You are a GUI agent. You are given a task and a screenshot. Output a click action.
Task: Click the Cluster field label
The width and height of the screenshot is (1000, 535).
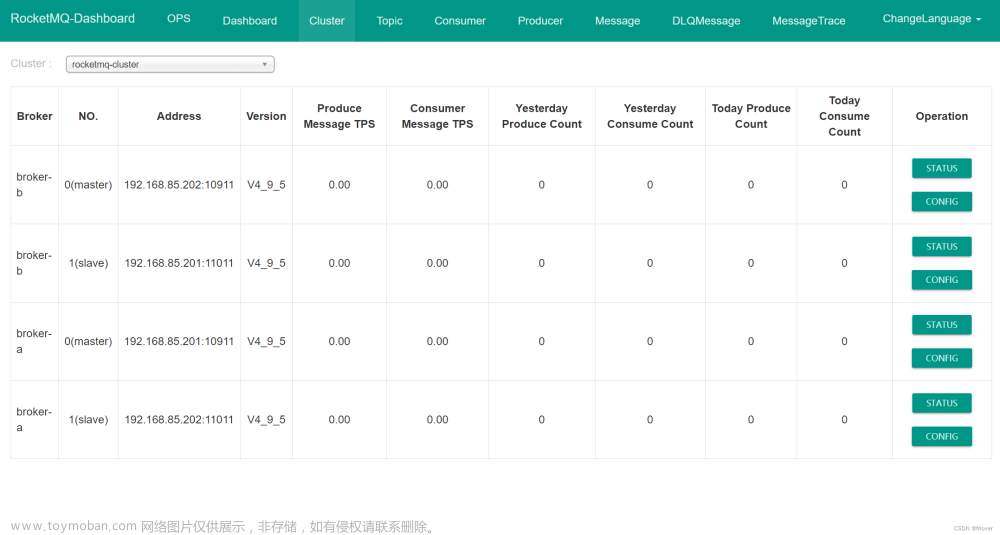31,63
